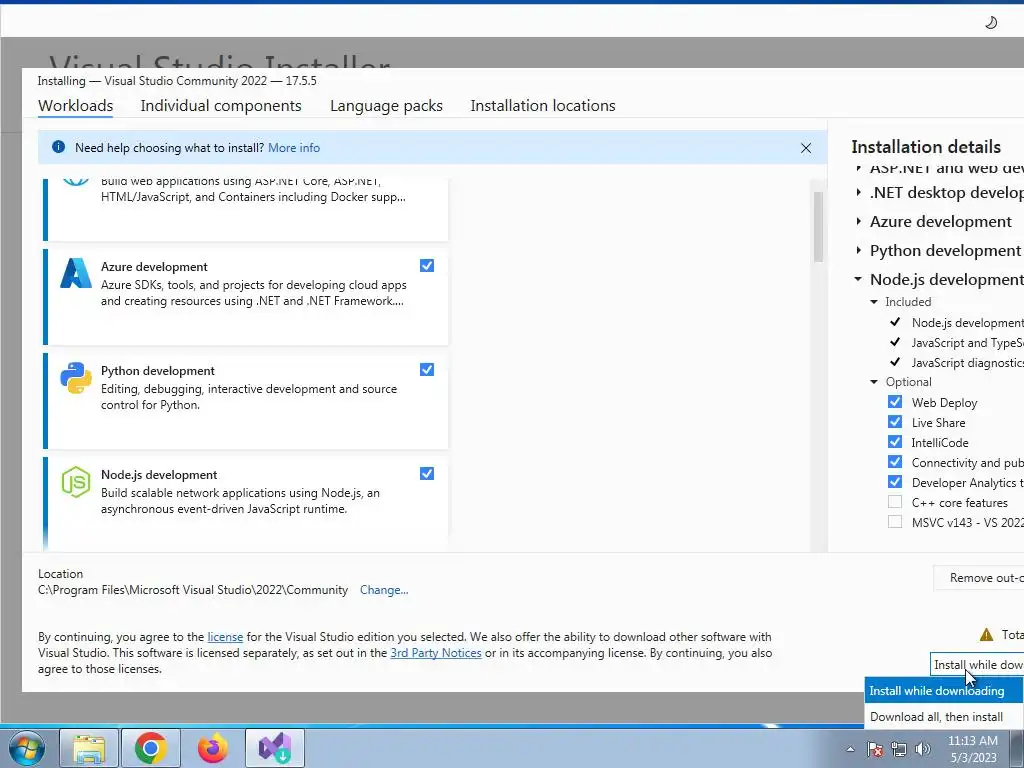Click the network tray icon
This screenshot has width=1024, height=768.
pos(899,749)
